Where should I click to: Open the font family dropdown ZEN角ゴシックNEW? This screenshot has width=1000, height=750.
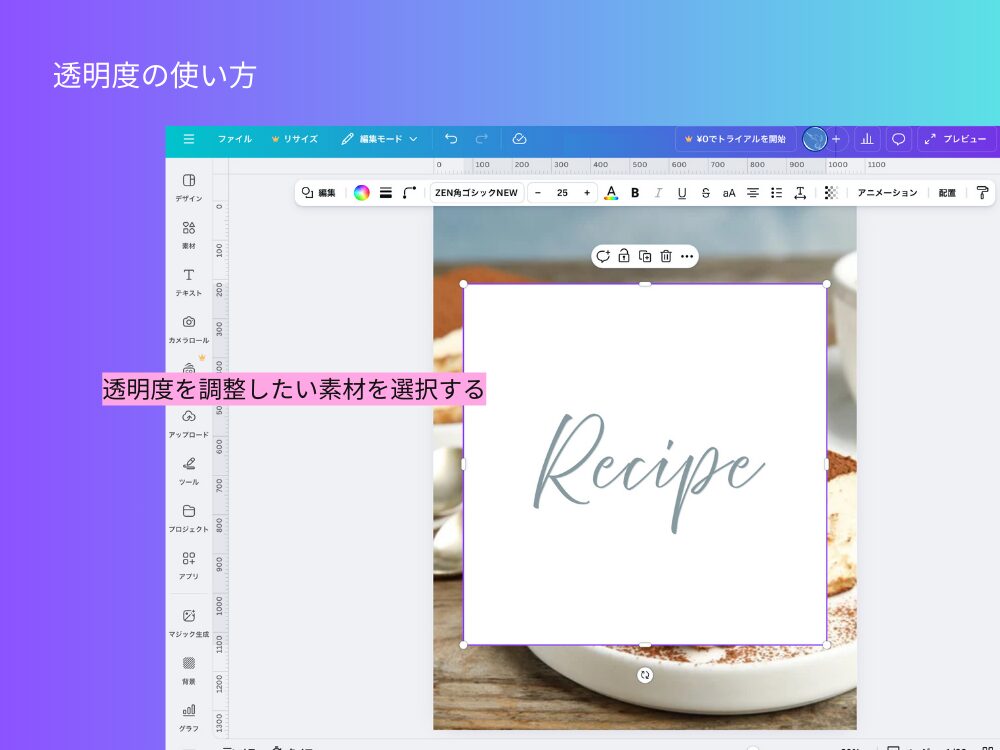474,192
